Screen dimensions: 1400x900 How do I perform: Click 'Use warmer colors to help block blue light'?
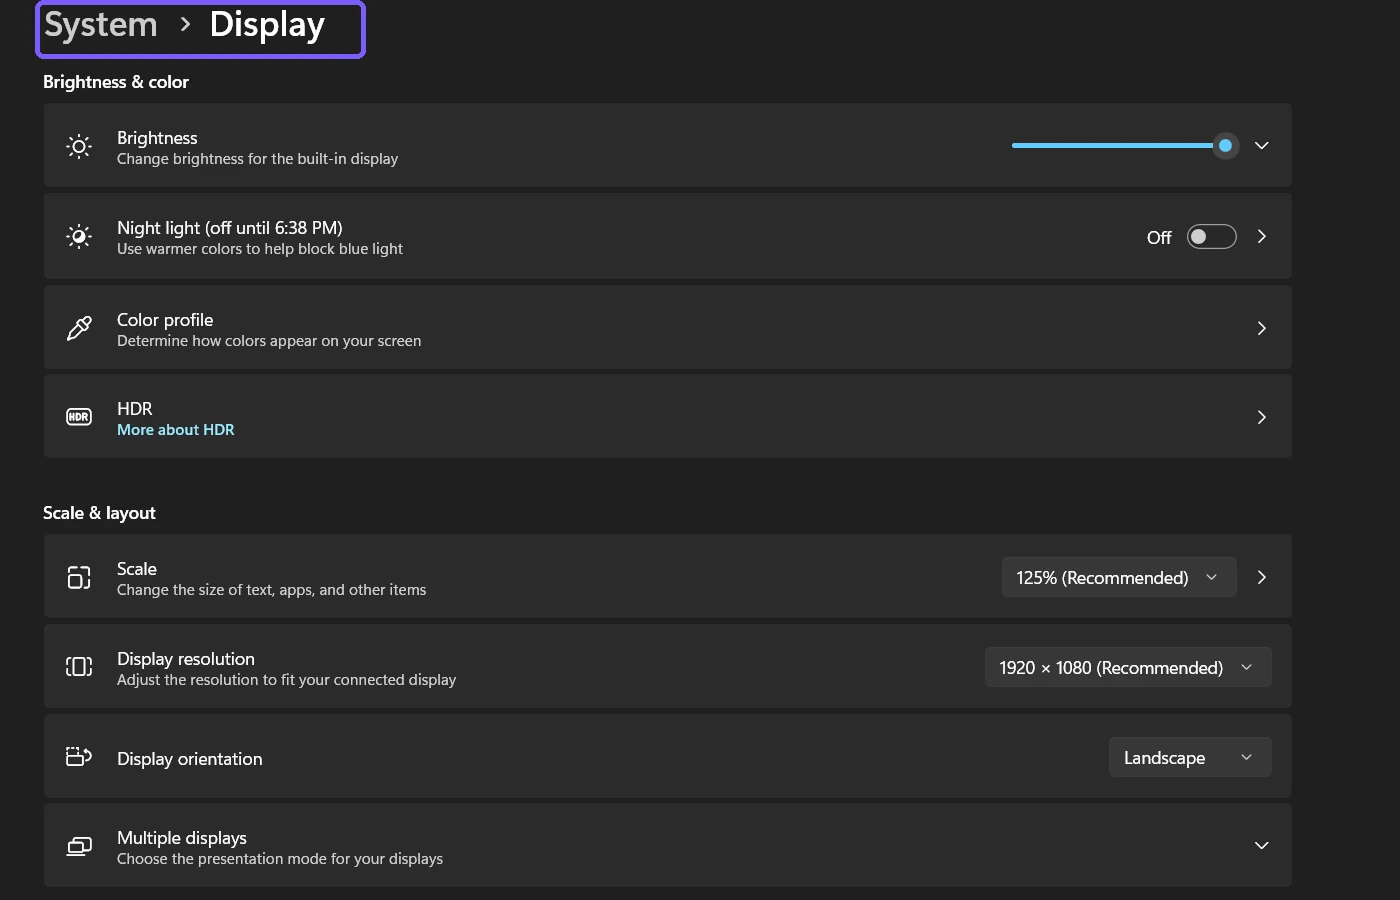click(260, 249)
